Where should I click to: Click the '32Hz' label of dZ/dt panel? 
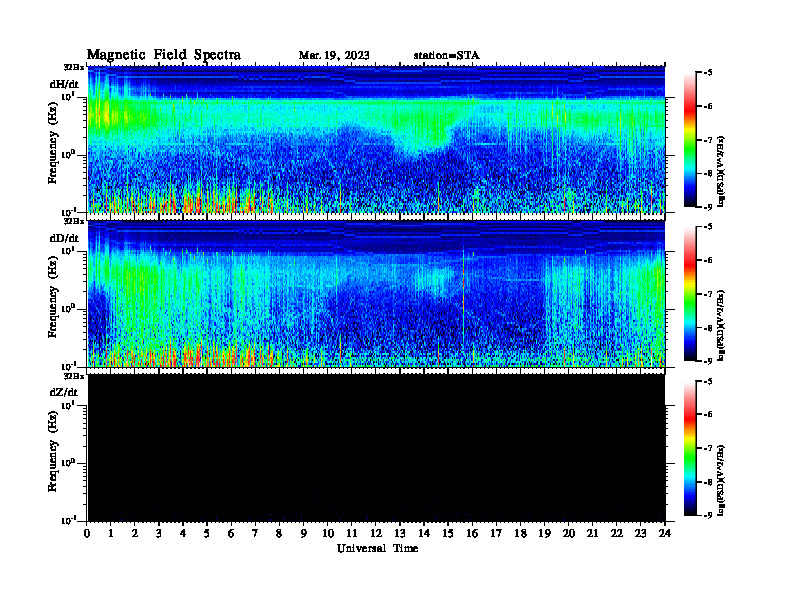coord(74,376)
